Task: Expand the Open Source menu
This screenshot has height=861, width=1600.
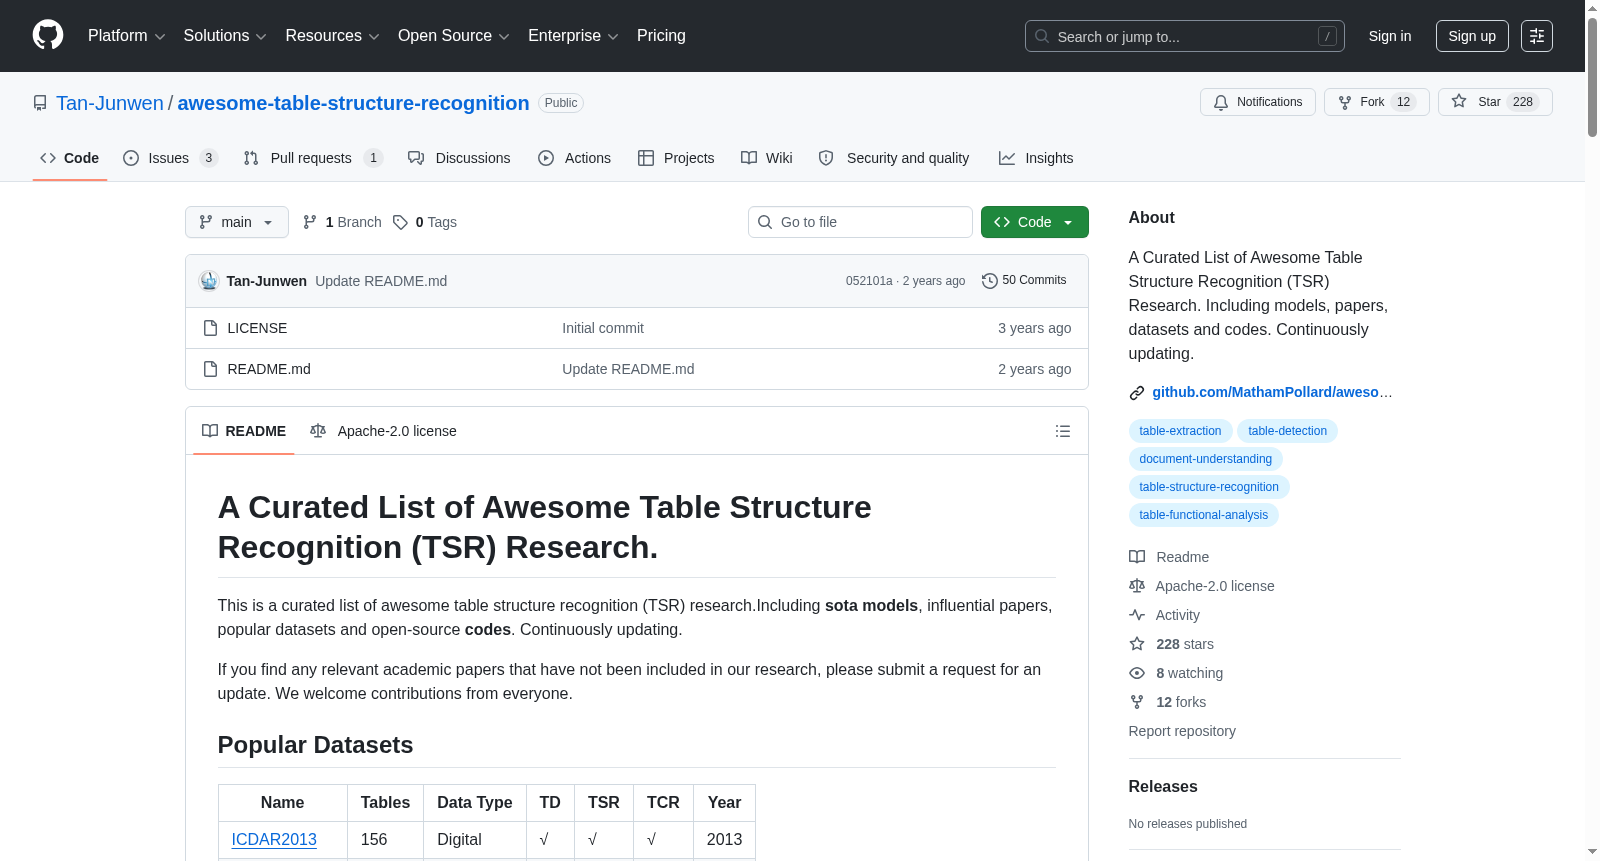Action: pyautogui.click(x=454, y=36)
